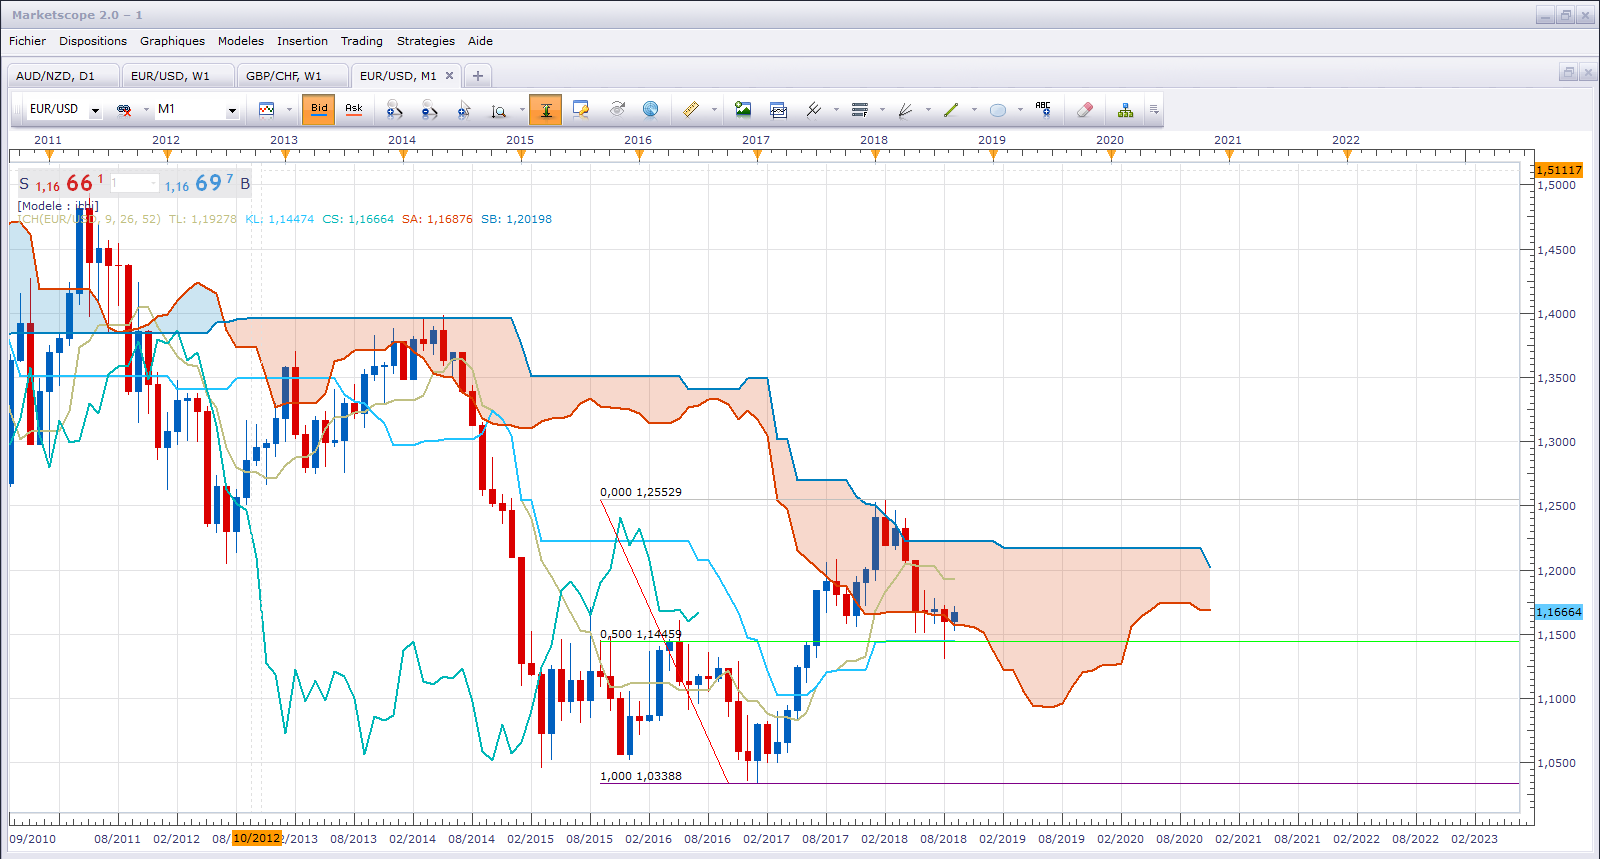Close the EUR/USD, M1 tab

pos(449,76)
